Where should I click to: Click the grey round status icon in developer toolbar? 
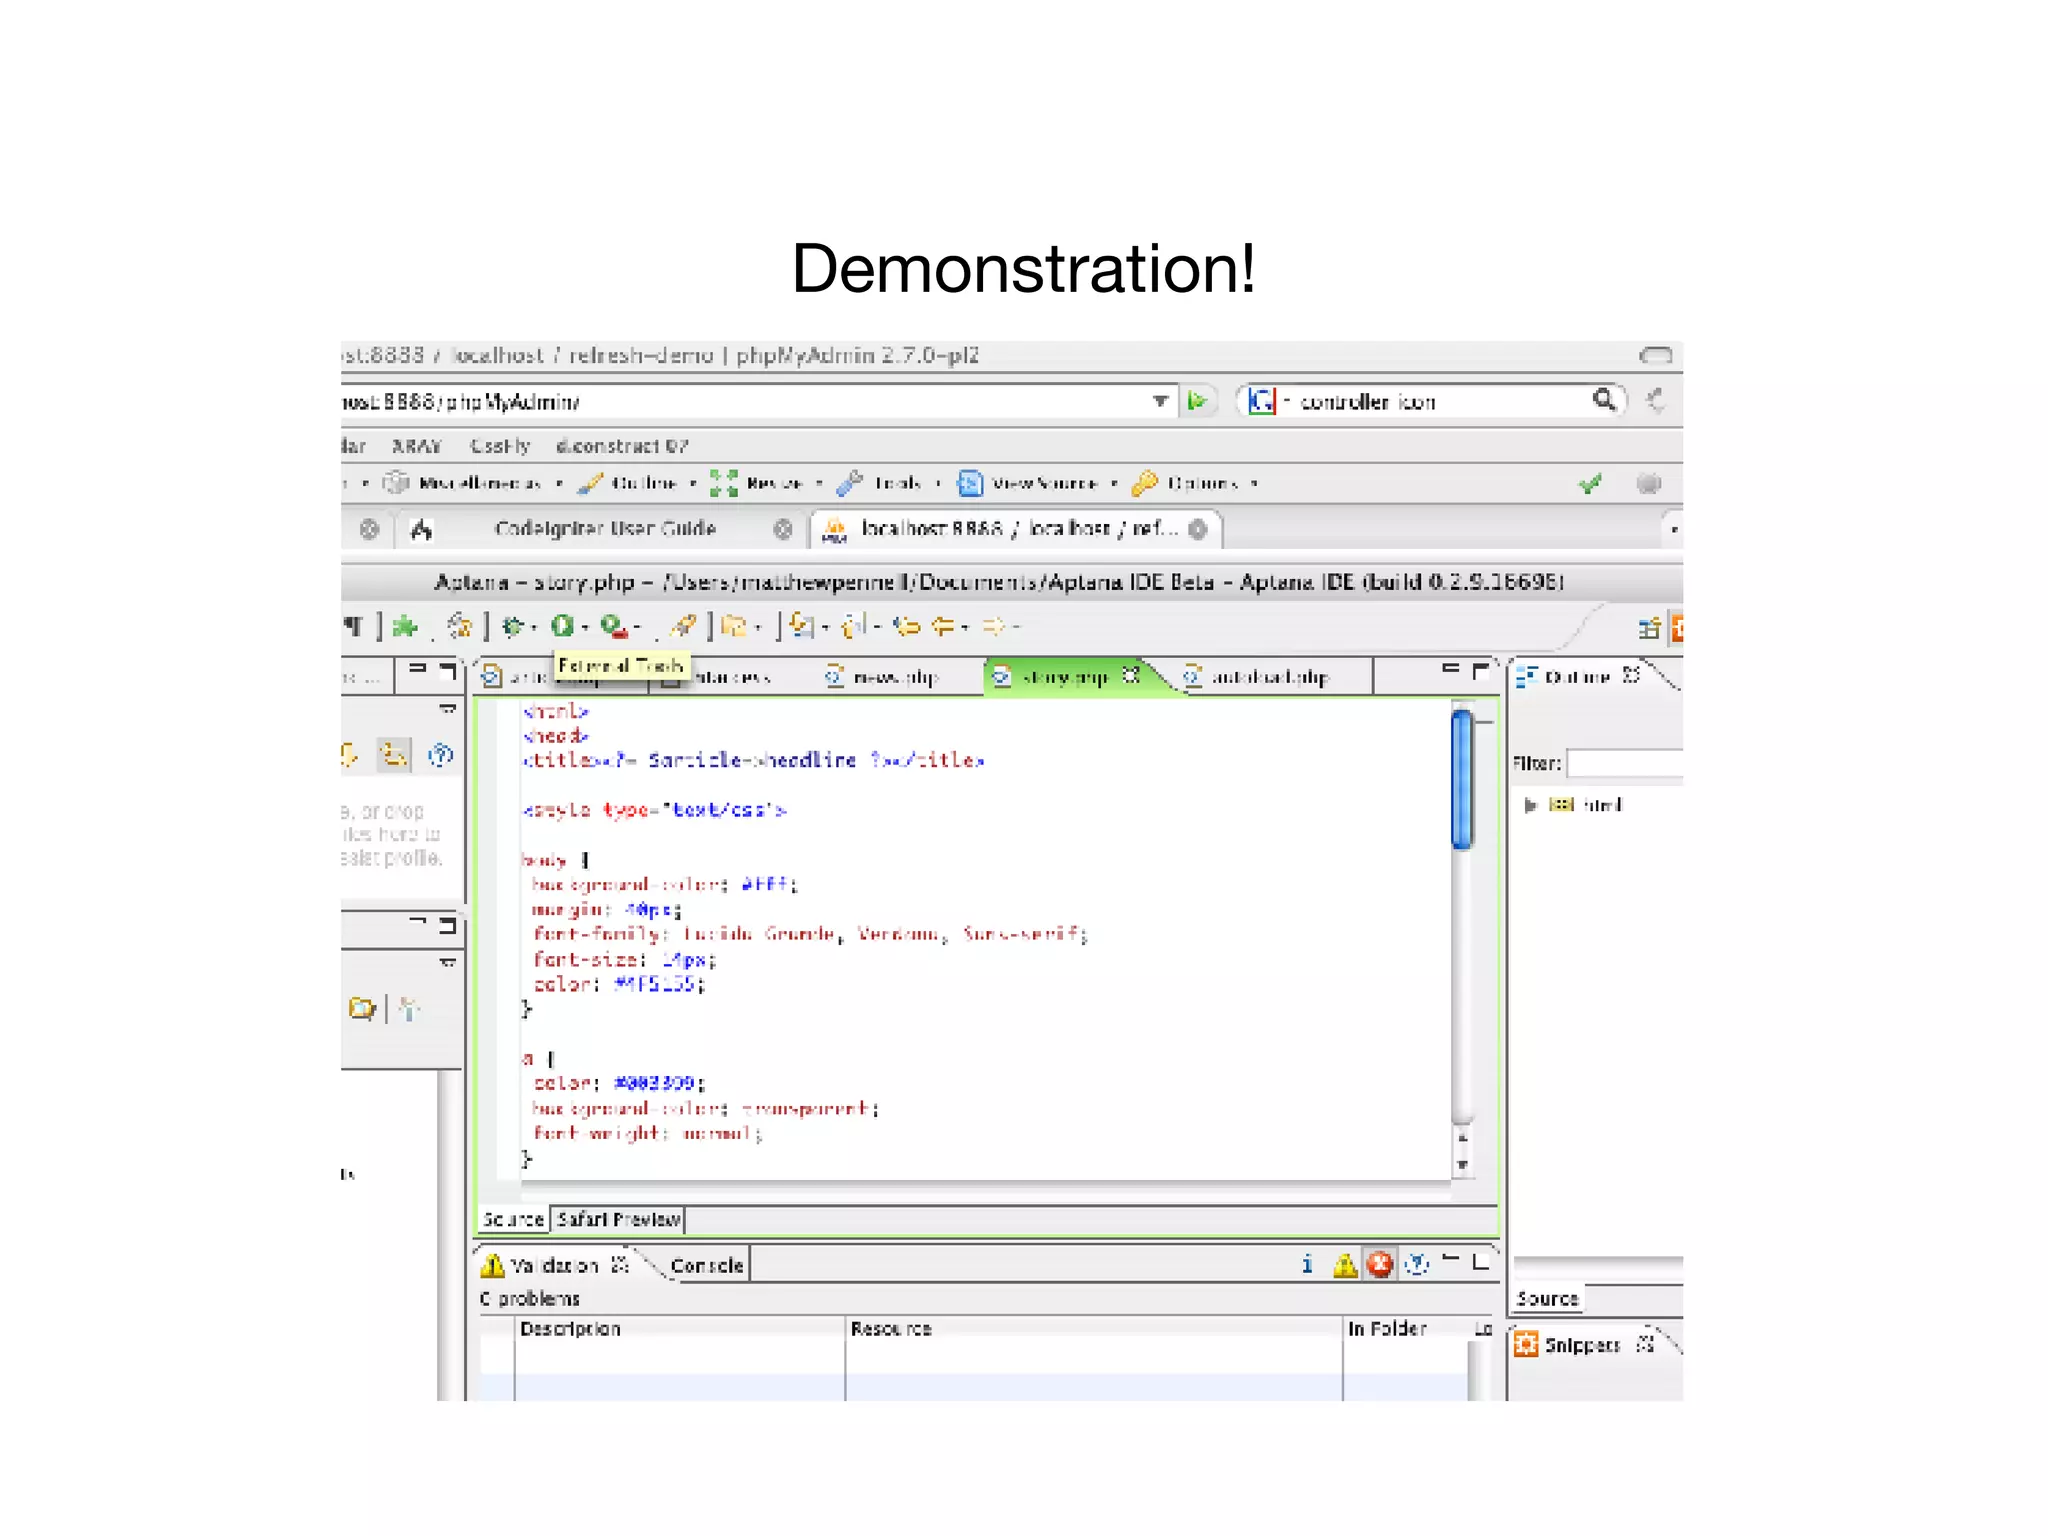1648,484
